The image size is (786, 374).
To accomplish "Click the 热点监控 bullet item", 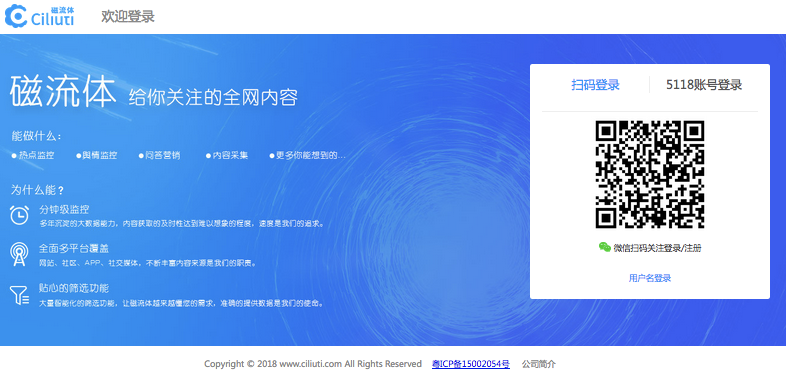I will click(33, 155).
